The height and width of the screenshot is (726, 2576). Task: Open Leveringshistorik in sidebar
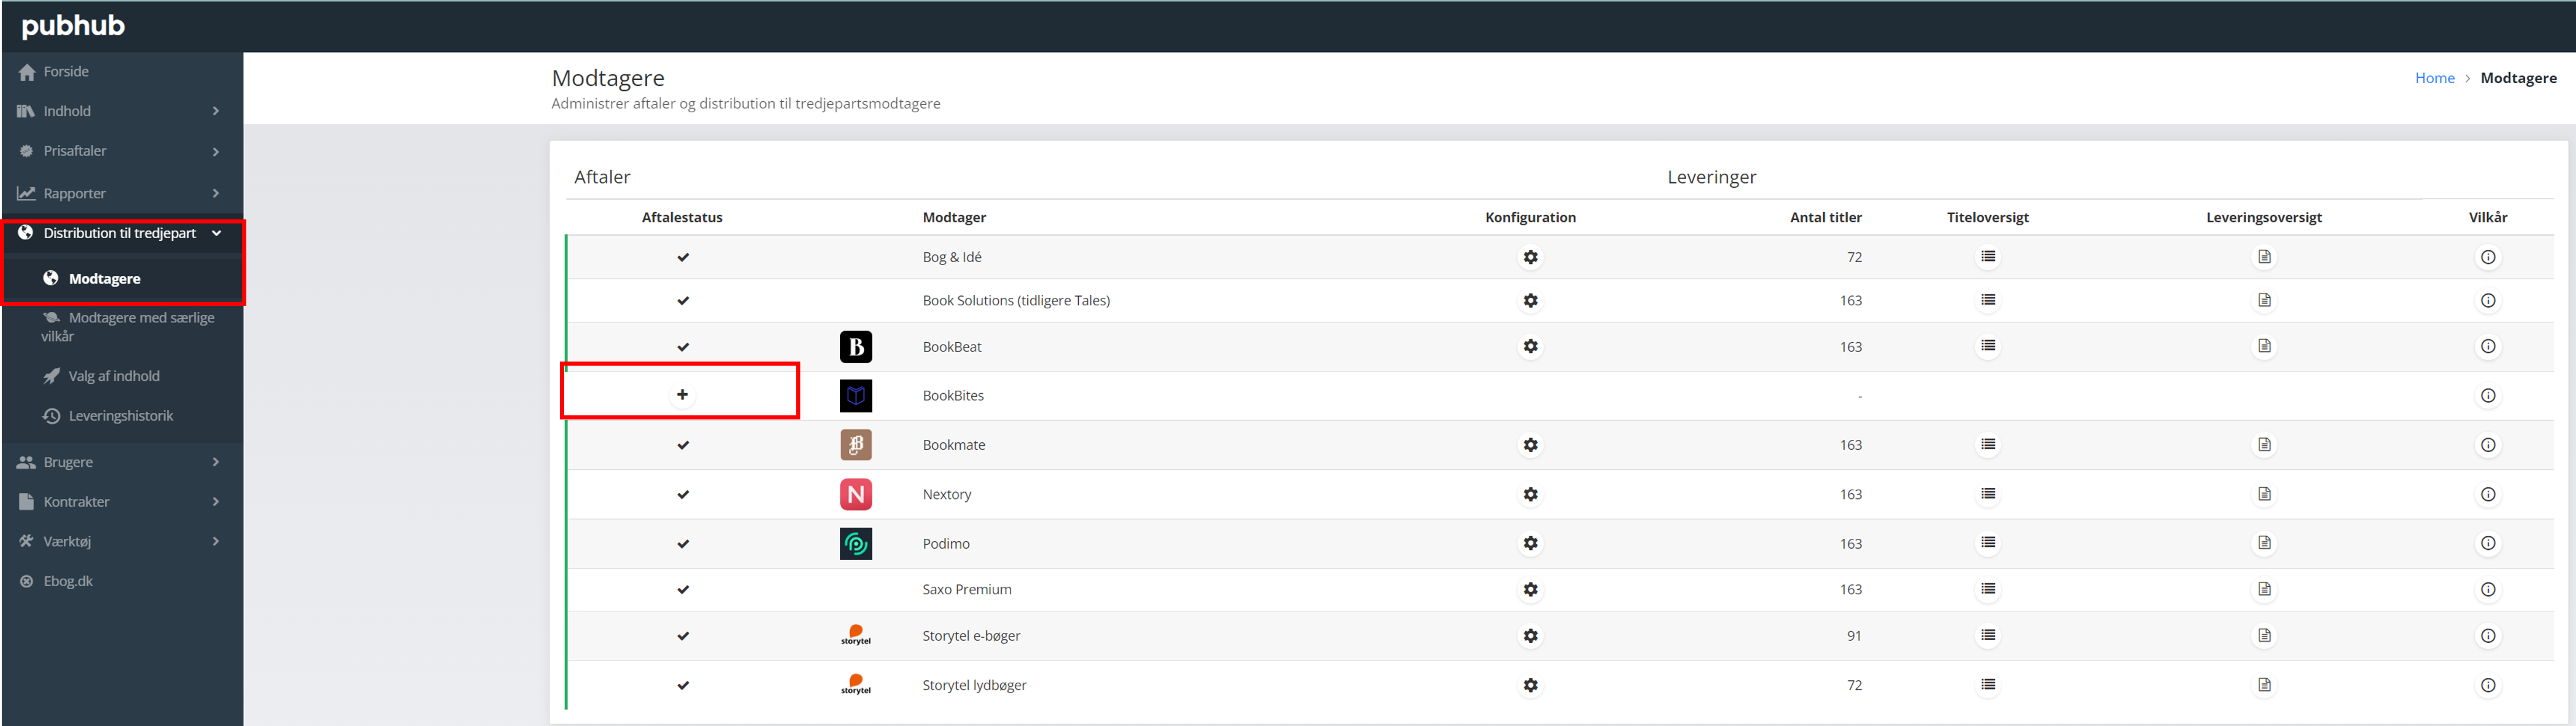click(120, 415)
